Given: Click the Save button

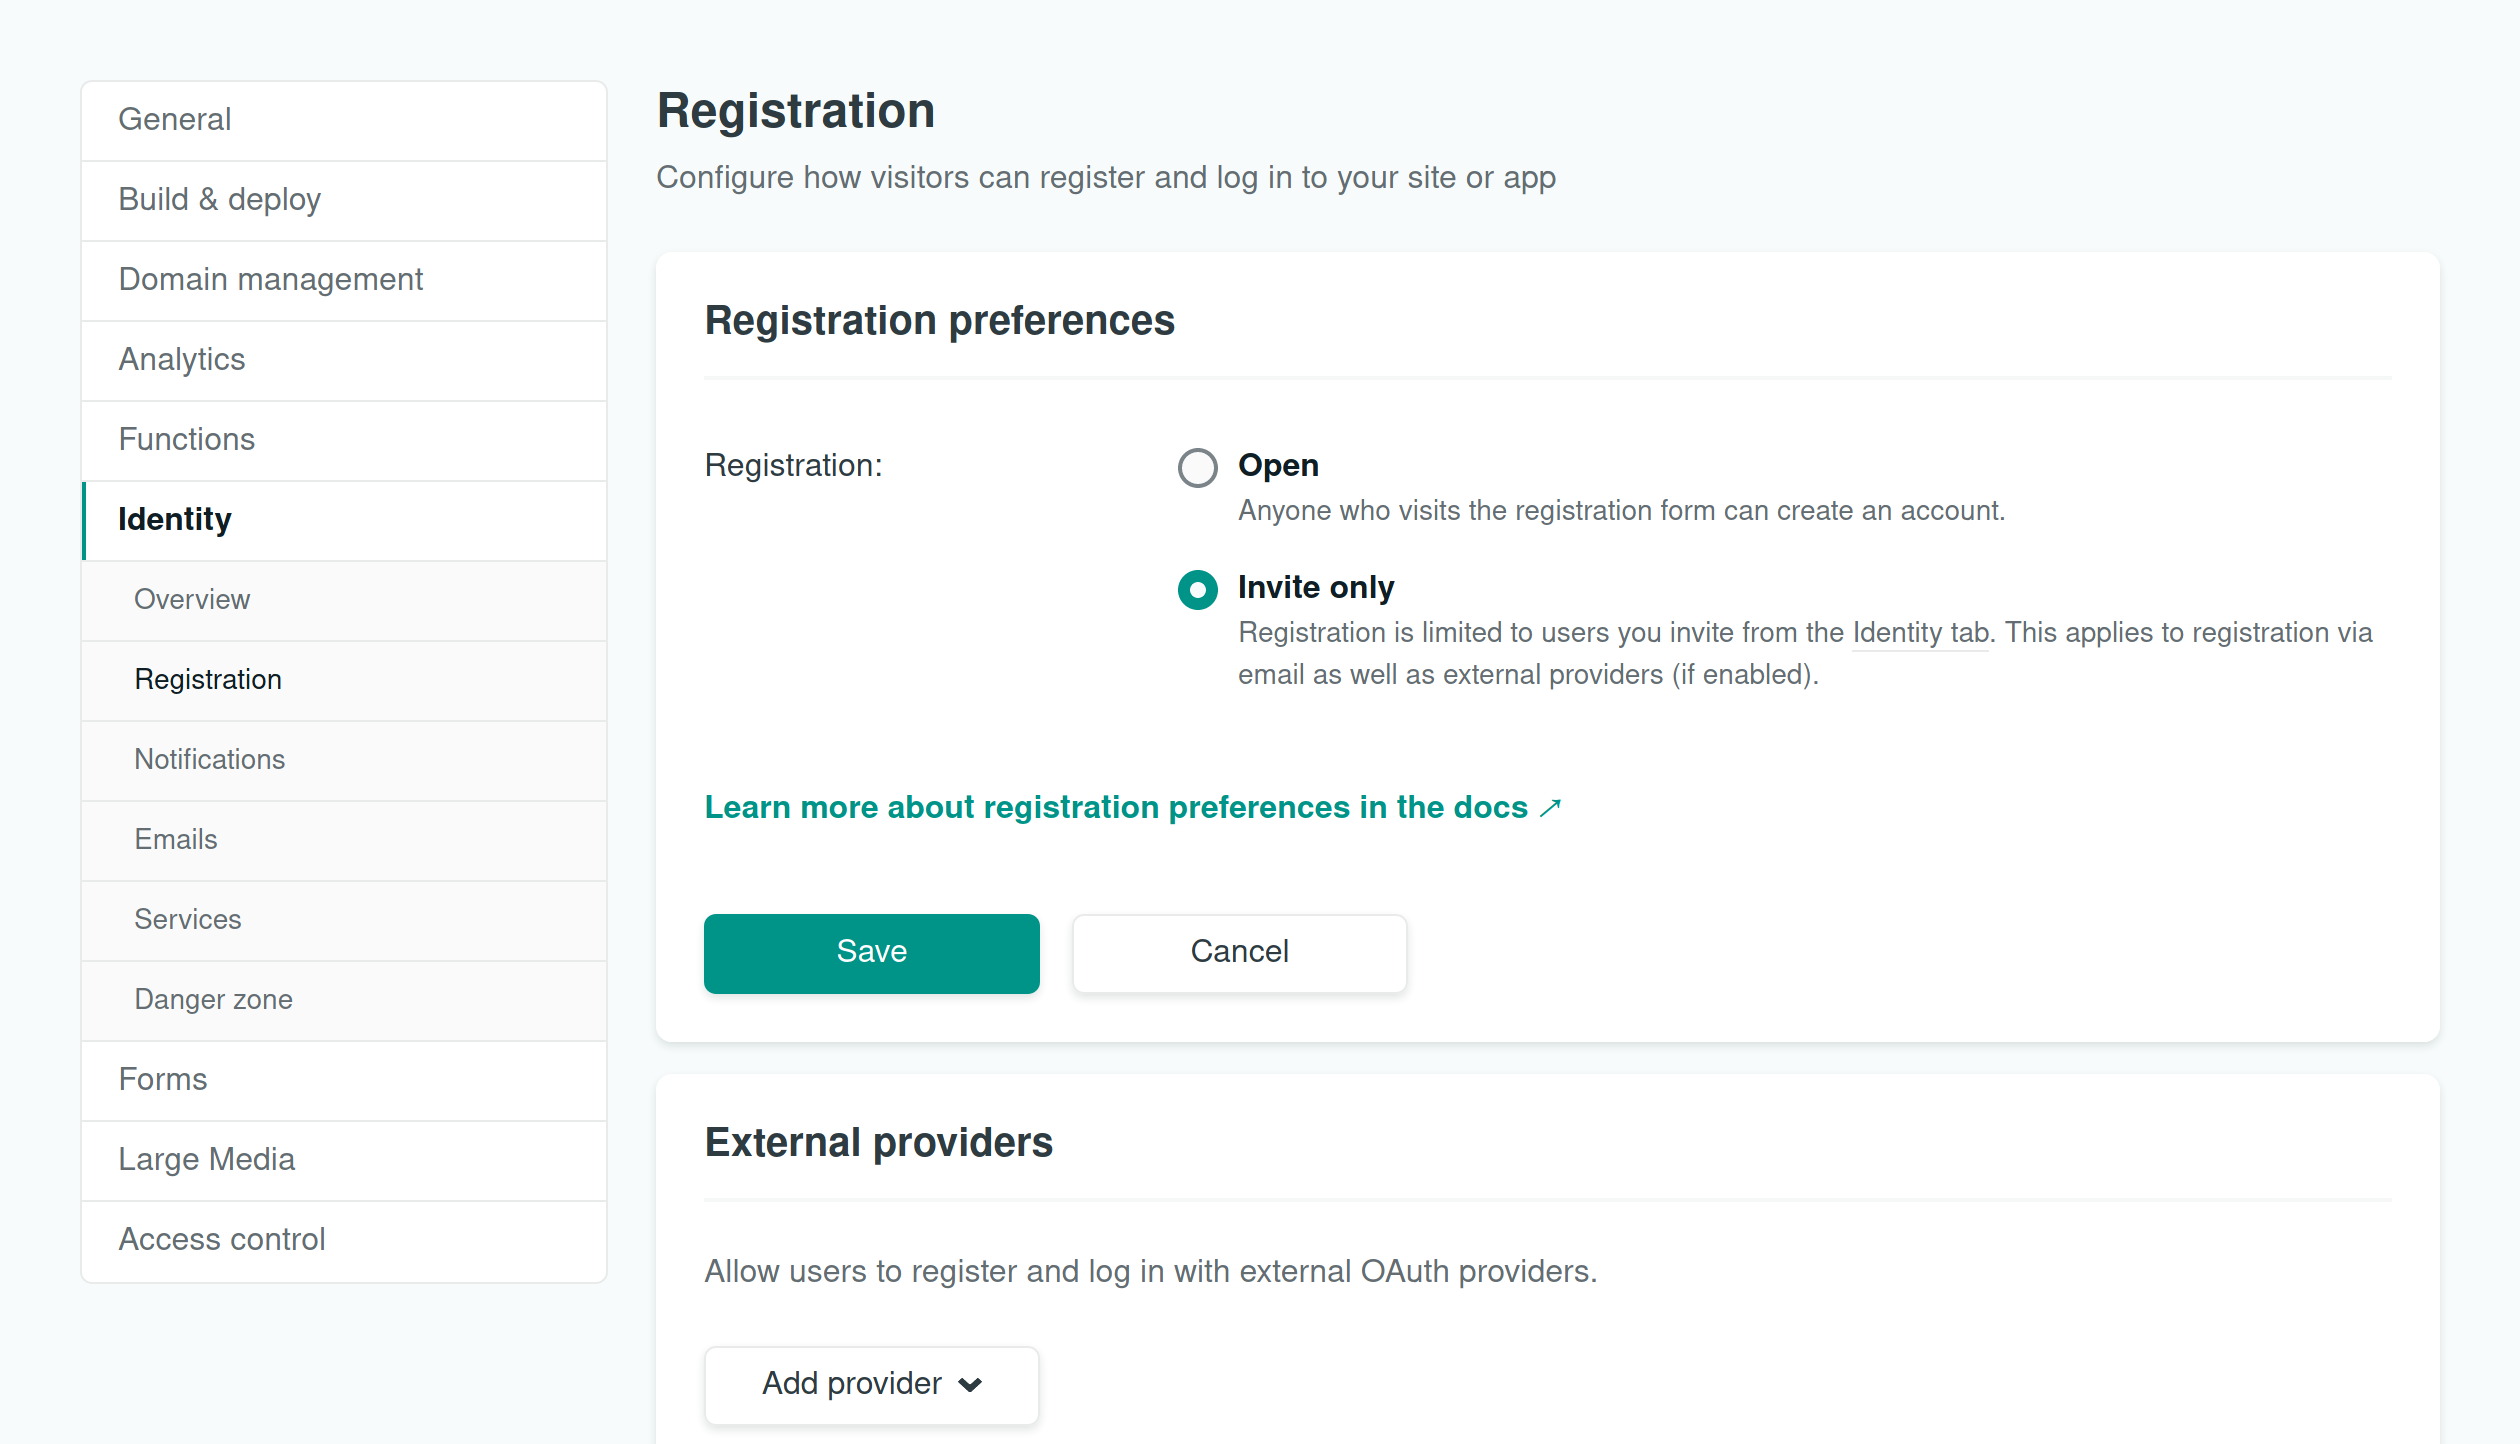Looking at the screenshot, I should point(871,952).
